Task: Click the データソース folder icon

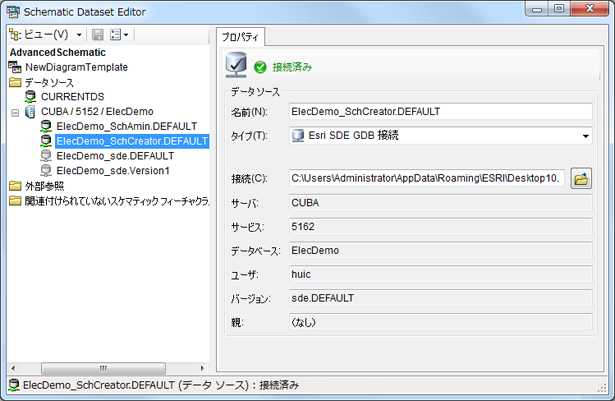Action: tap(15, 82)
